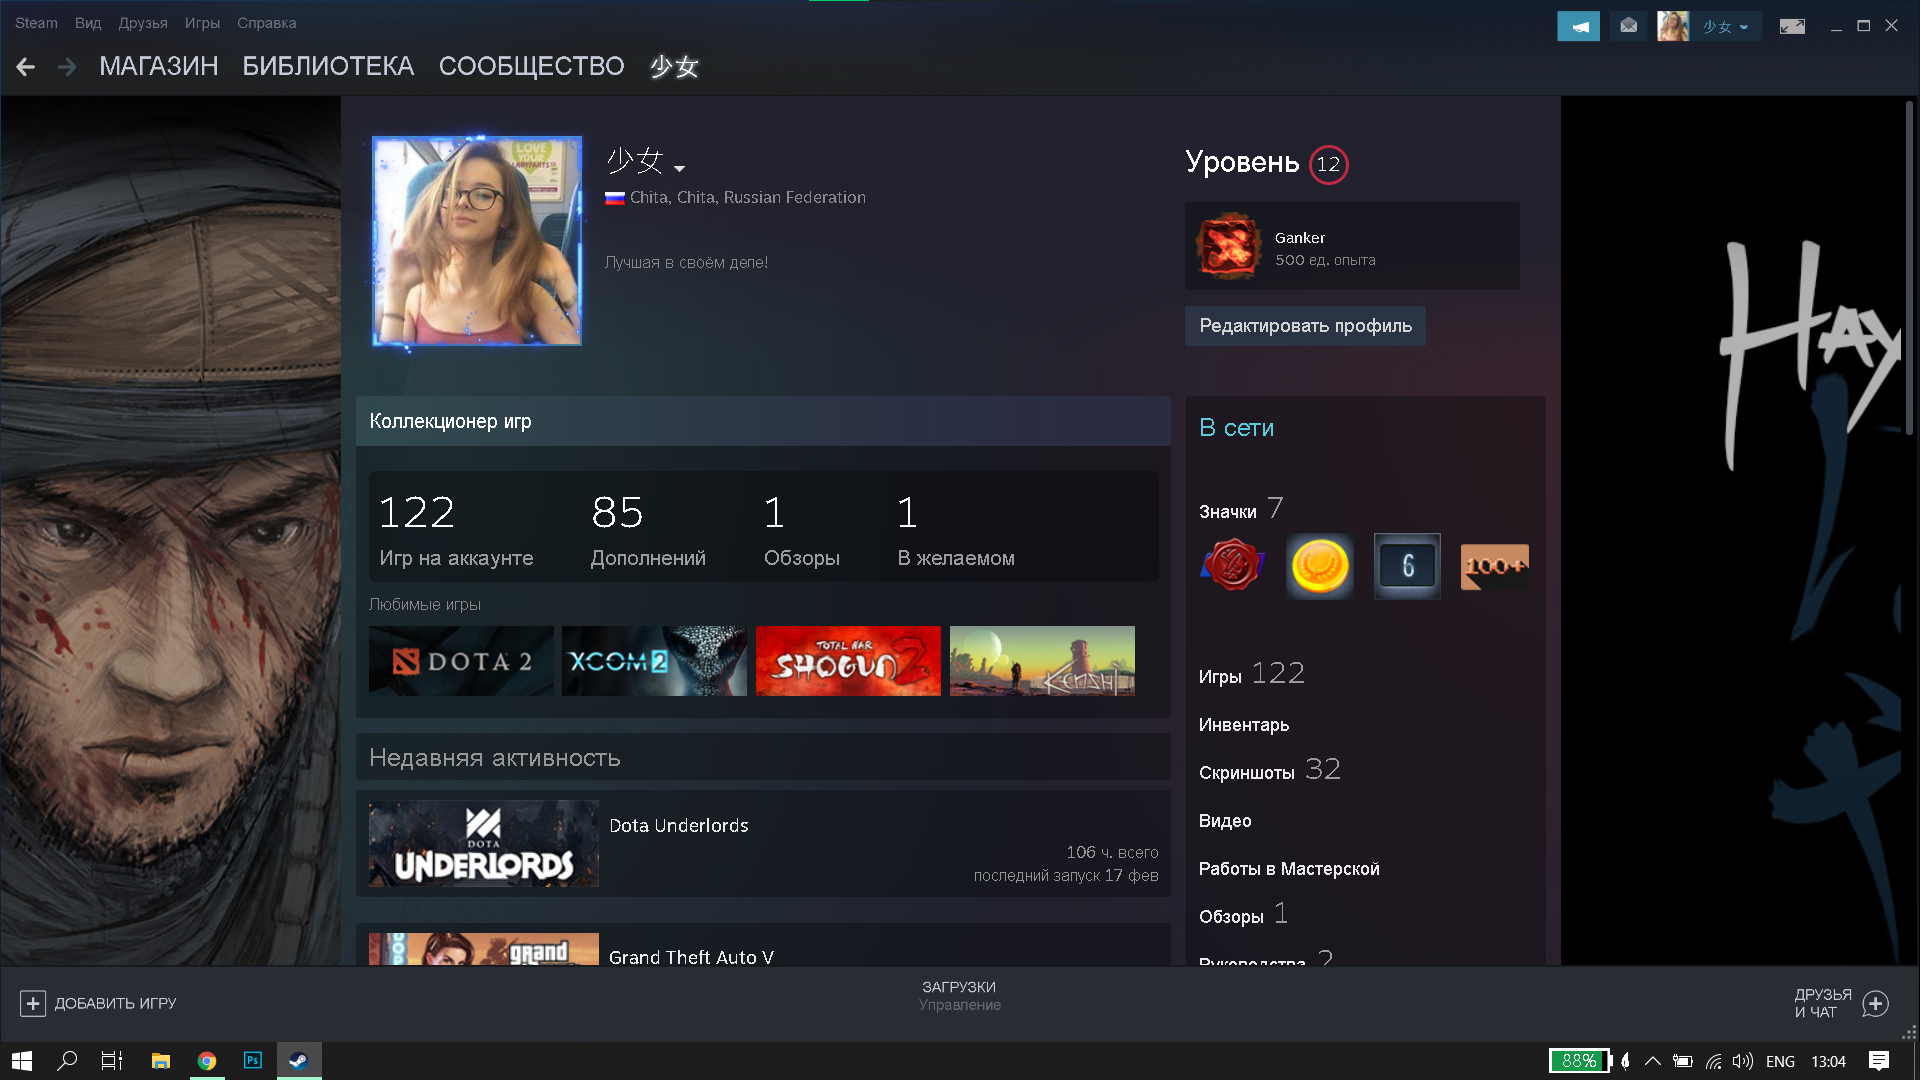Open Task View on the taskbar
This screenshot has height=1080, width=1920.
click(x=112, y=1061)
